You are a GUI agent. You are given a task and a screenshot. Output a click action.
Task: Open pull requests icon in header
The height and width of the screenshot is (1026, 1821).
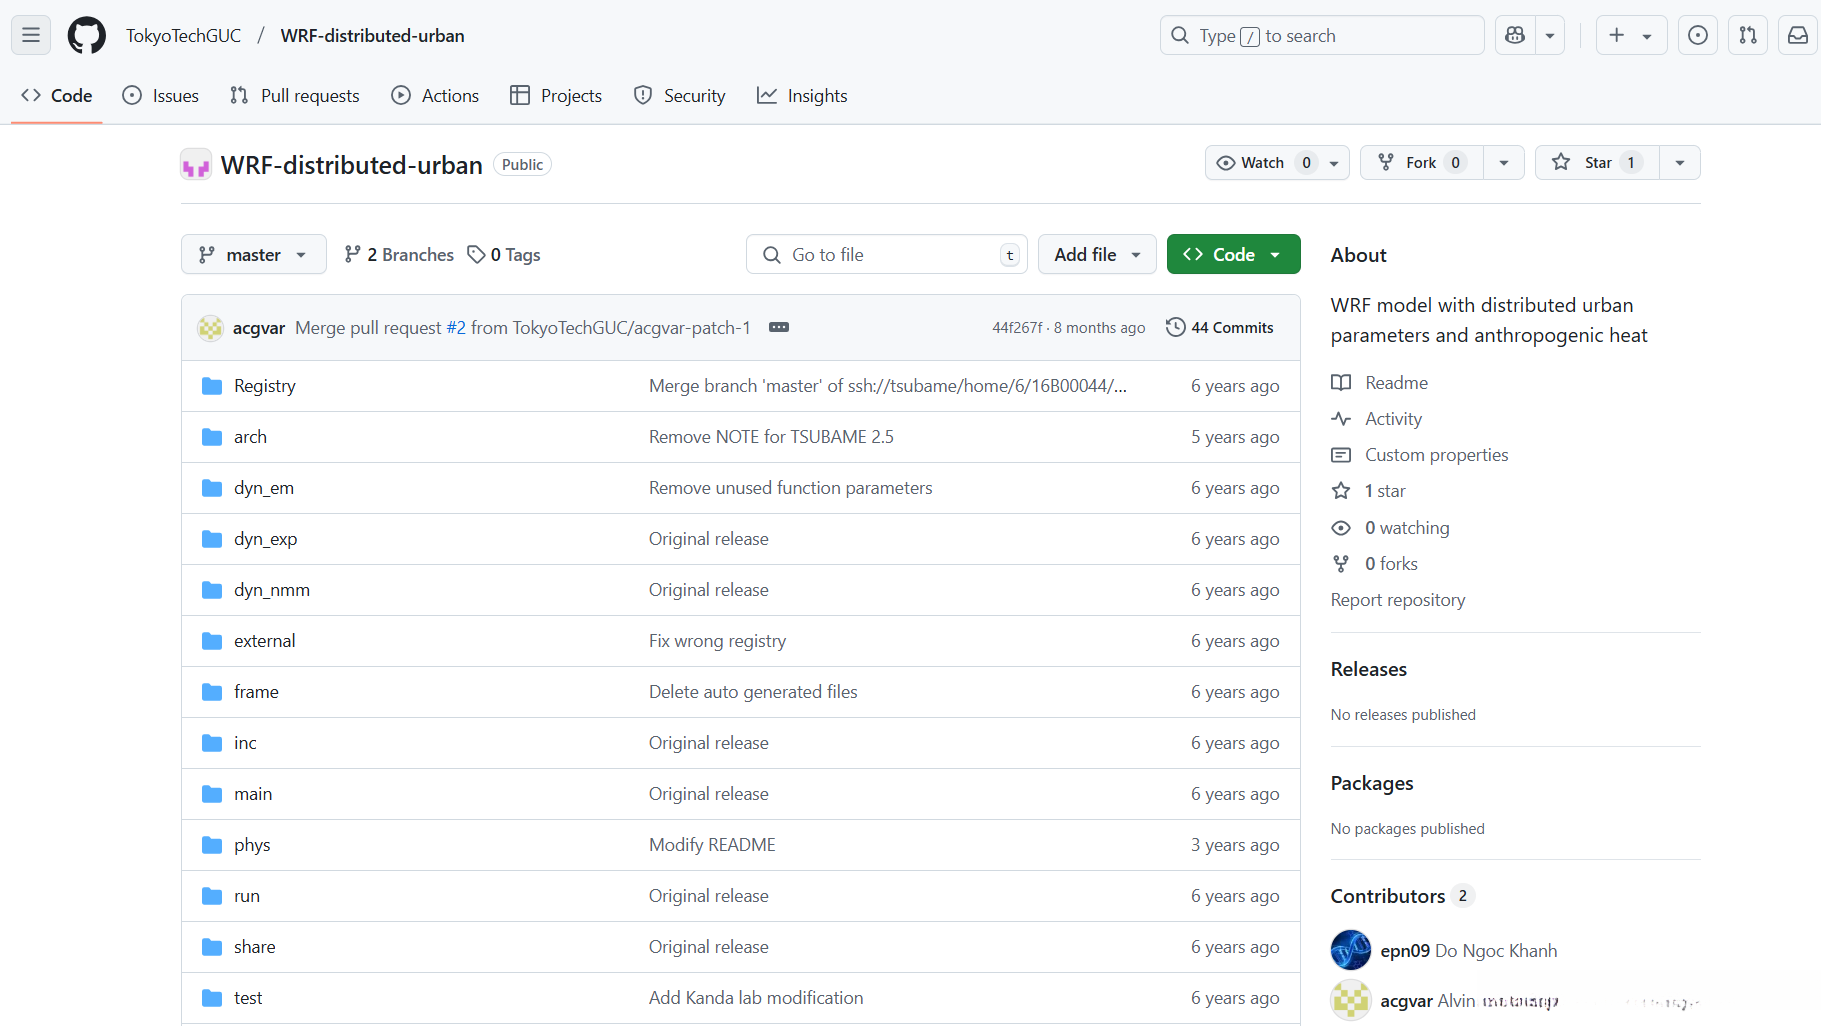[1747, 36]
